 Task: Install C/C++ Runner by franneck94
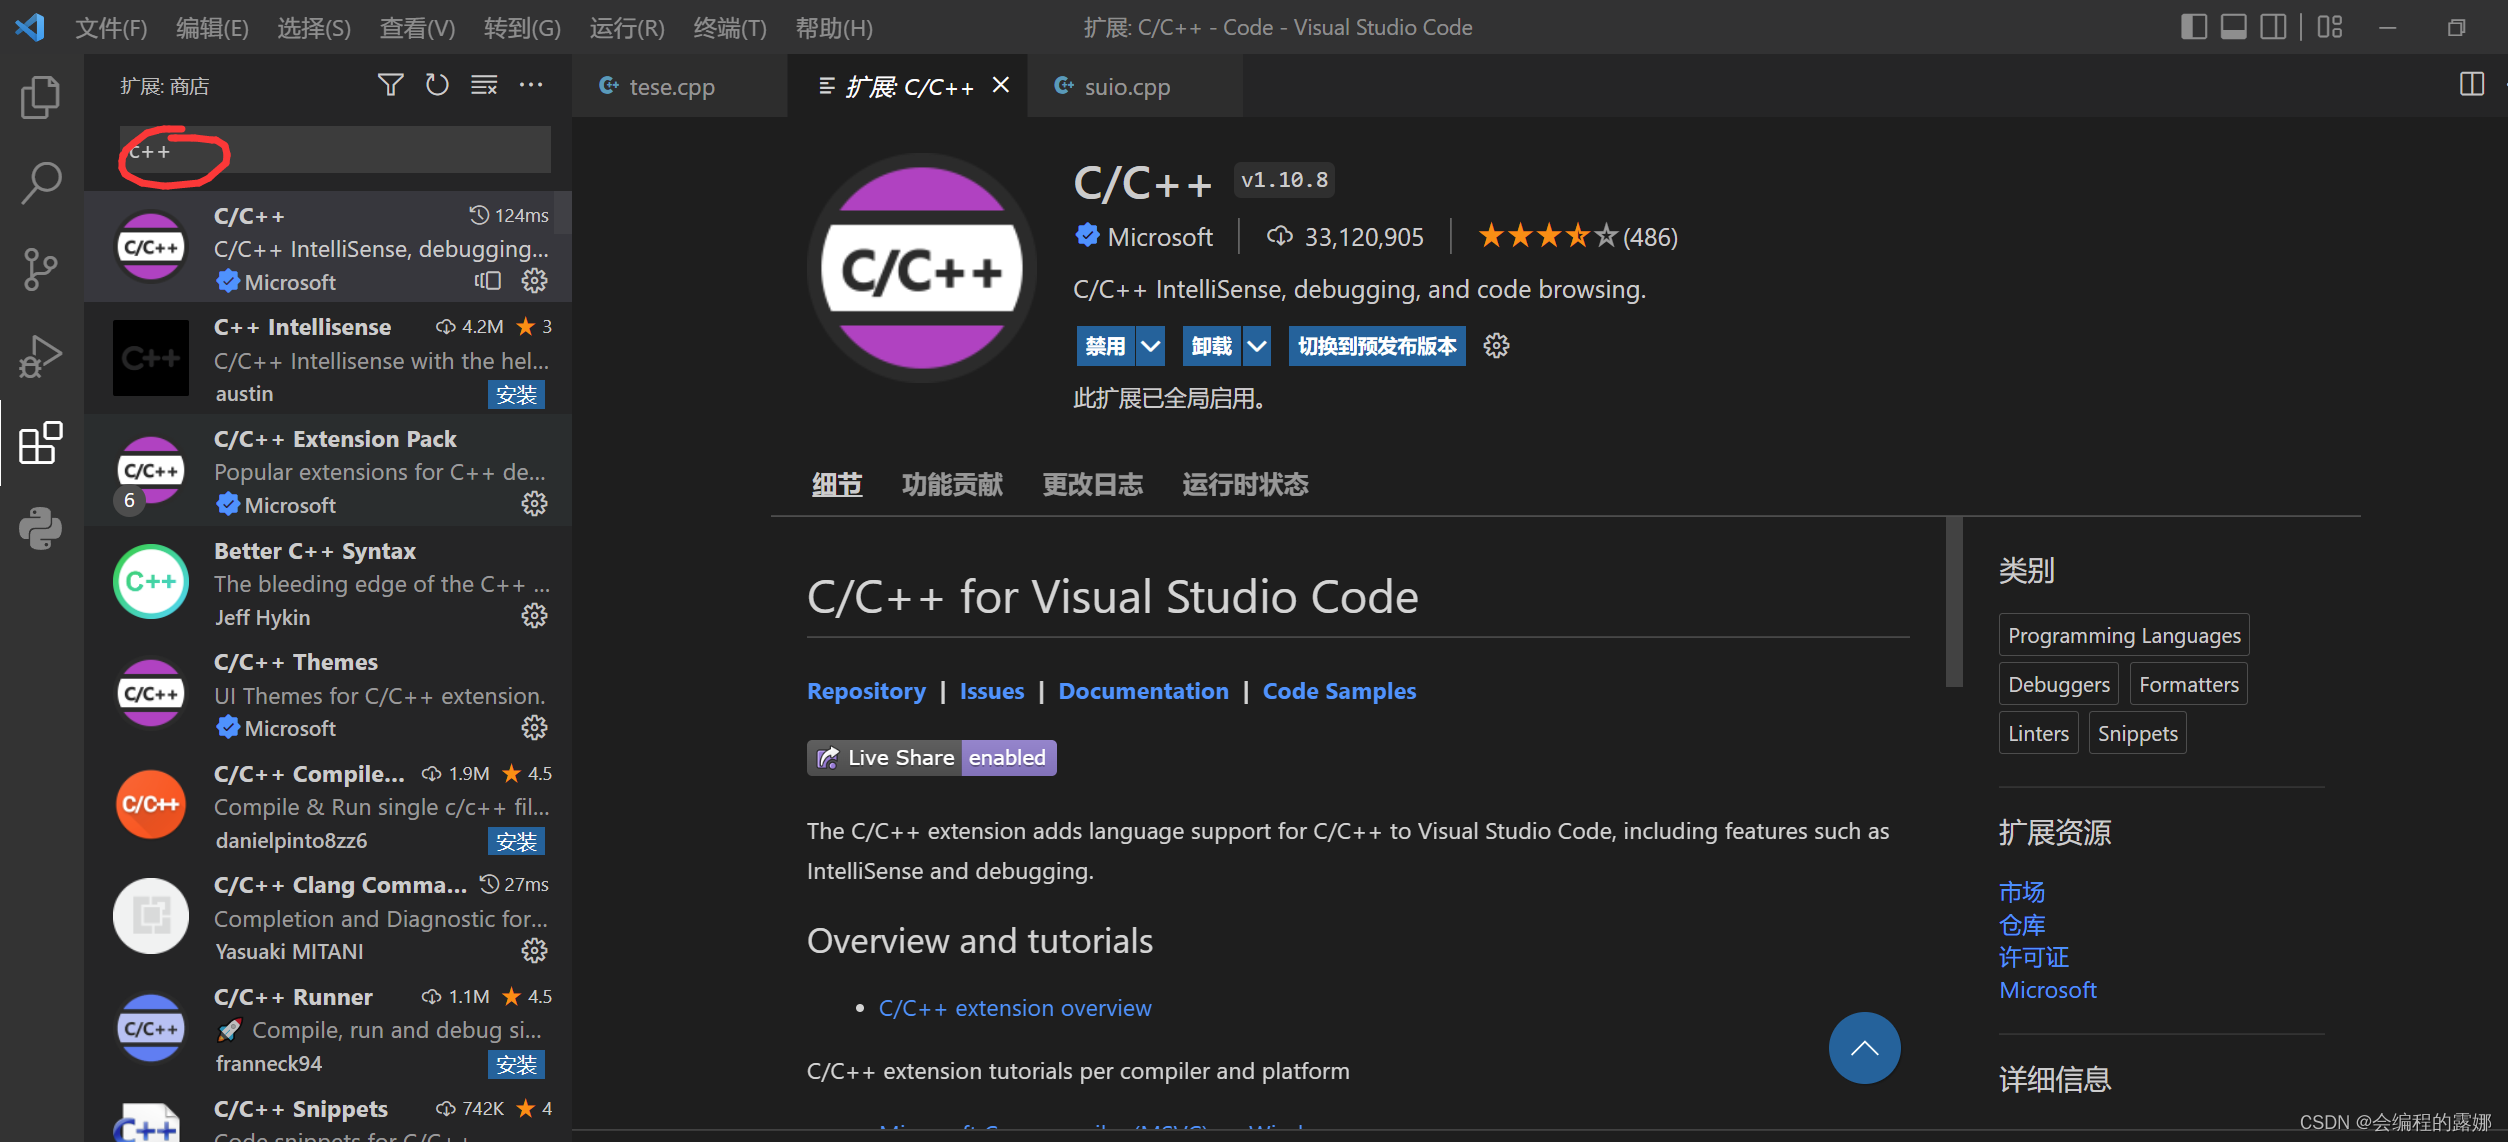pyautogui.click(x=516, y=1065)
